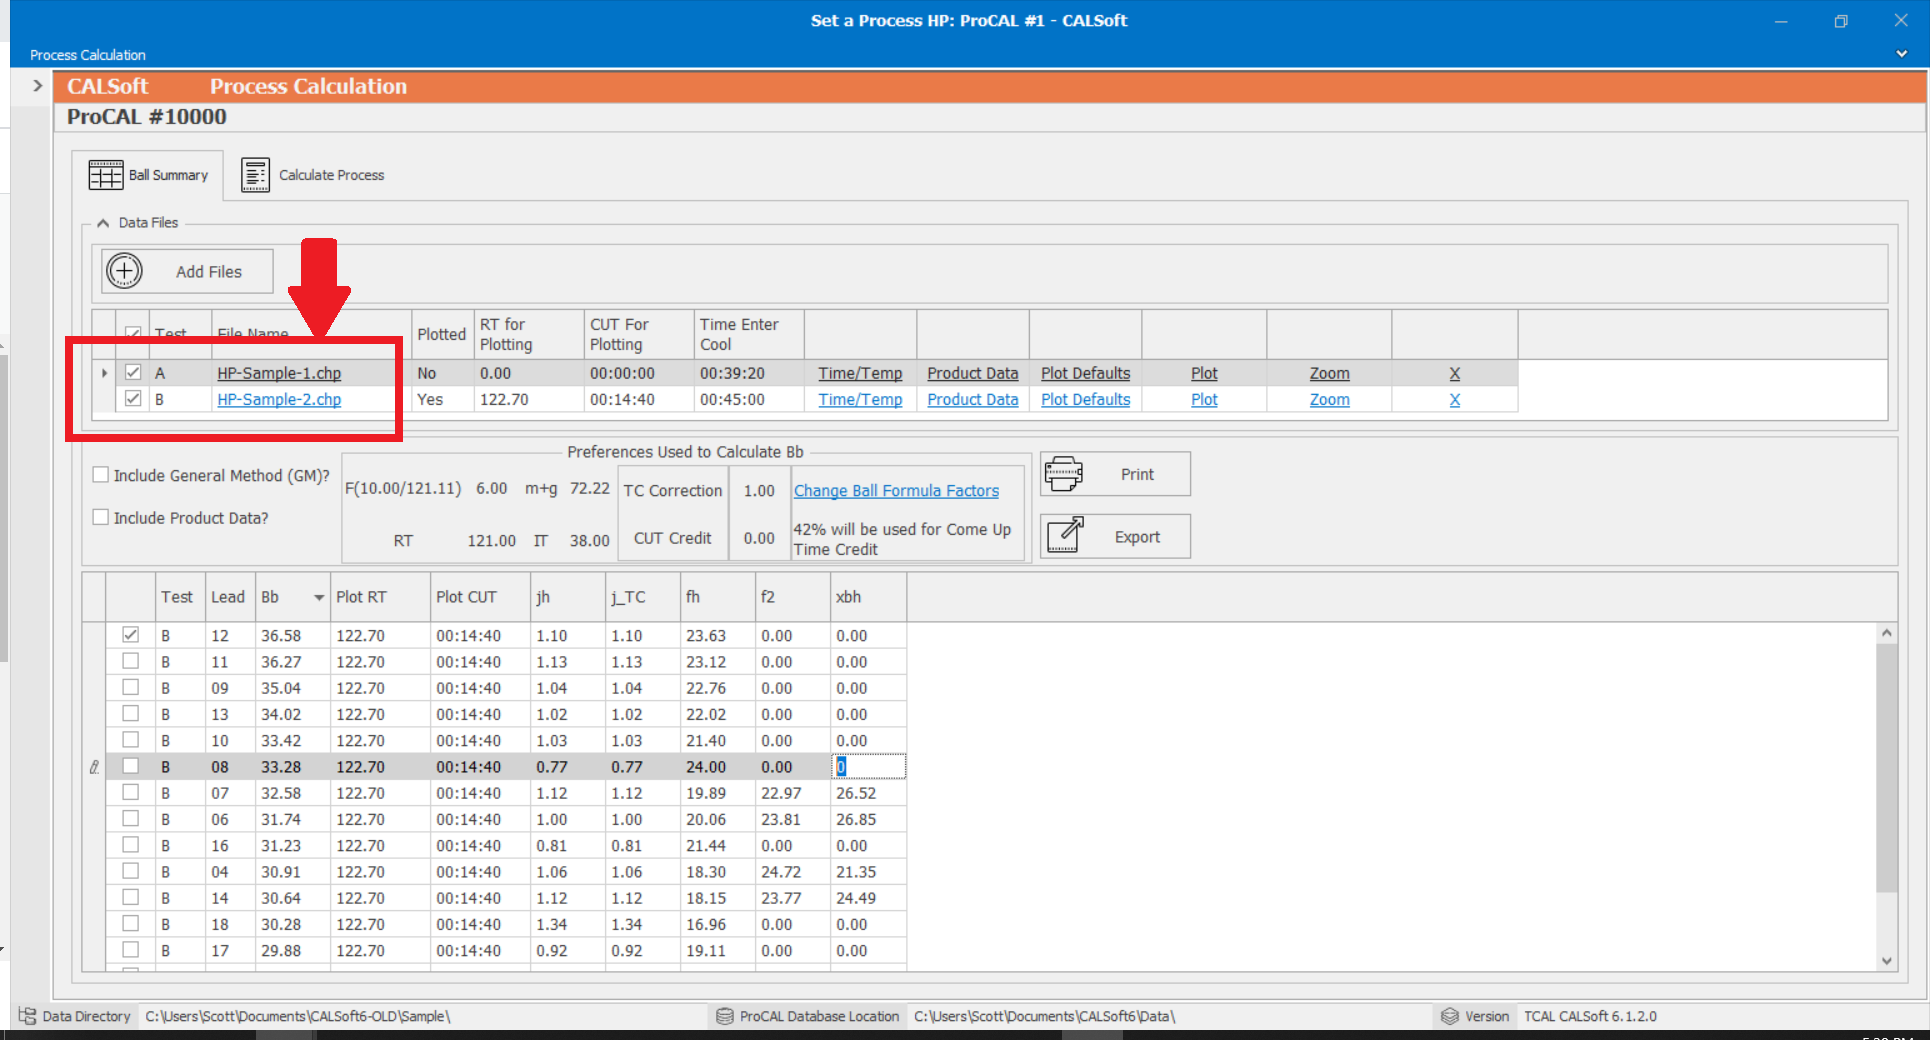This screenshot has width=1930, height=1040.
Task: Open Plot Defaults for test B row
Action: (1085, 399)
